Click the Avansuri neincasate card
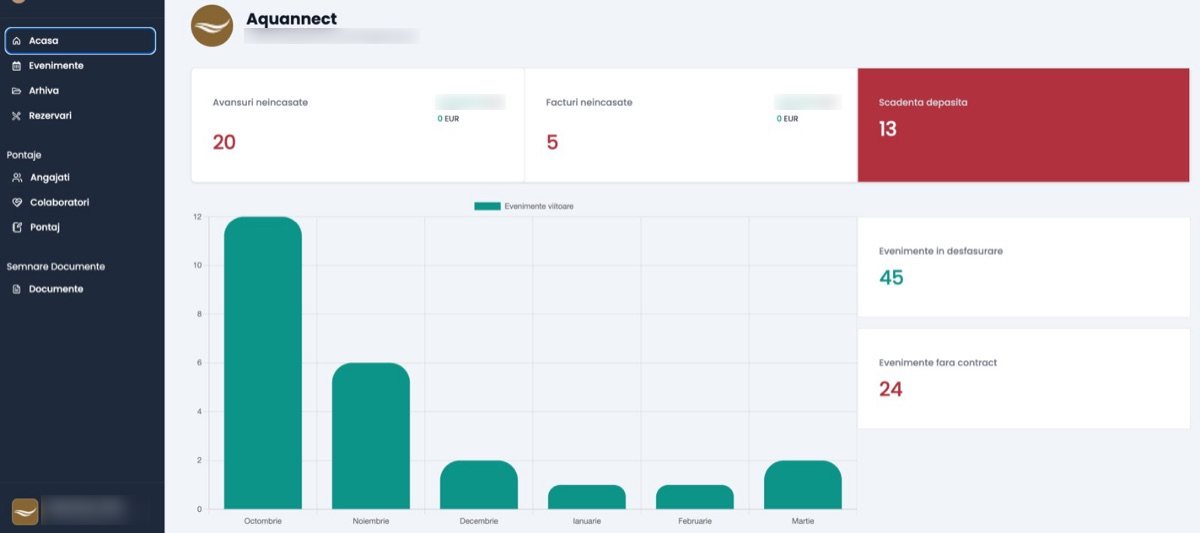1200x533 pixels. (357, 125)
